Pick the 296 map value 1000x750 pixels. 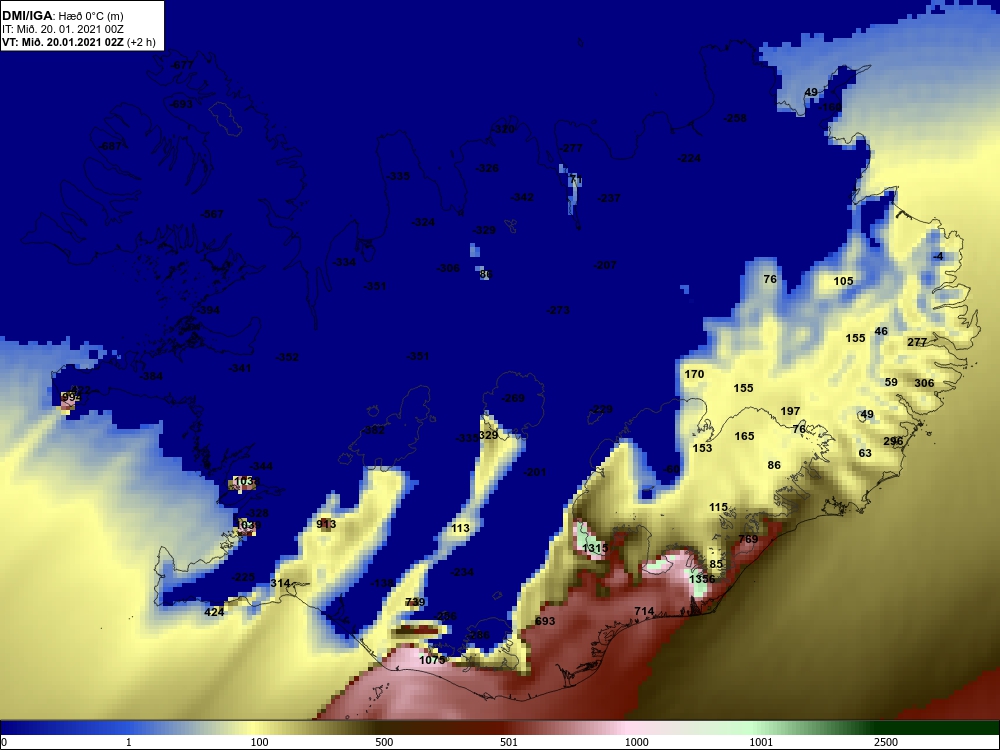point(893,441)
